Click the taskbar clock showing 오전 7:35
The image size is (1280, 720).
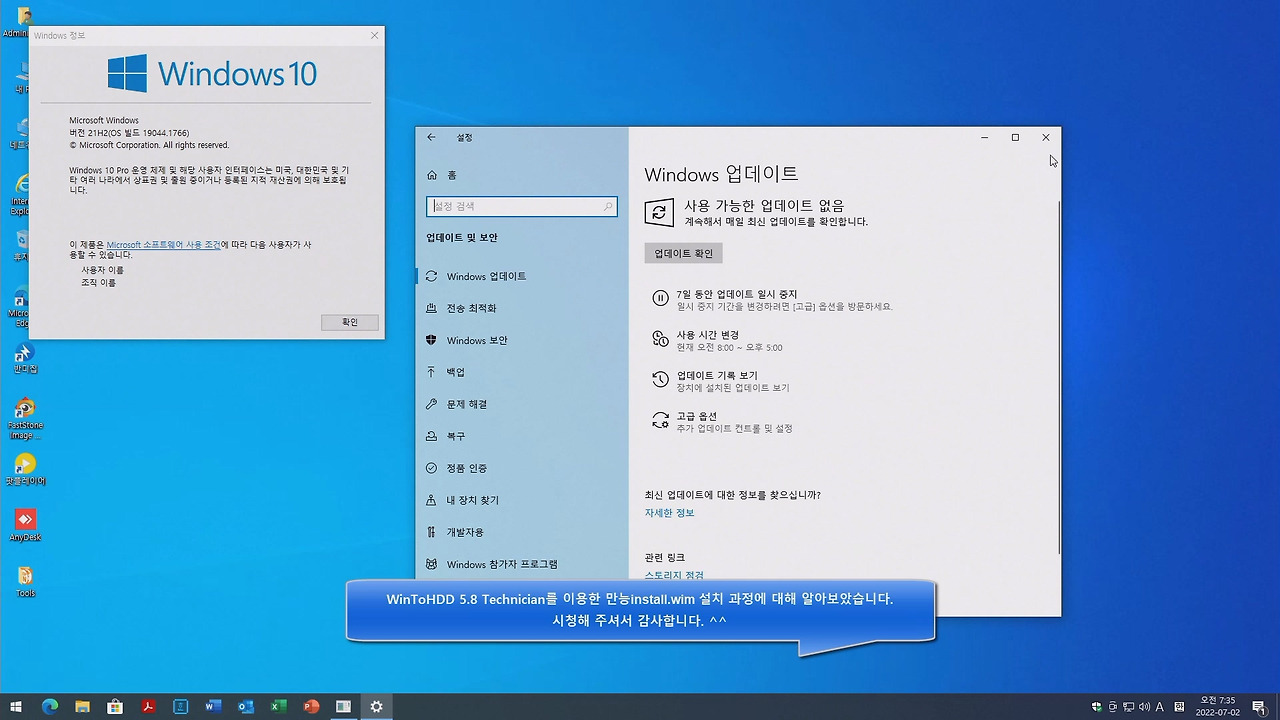click(x=1216, y=706)
